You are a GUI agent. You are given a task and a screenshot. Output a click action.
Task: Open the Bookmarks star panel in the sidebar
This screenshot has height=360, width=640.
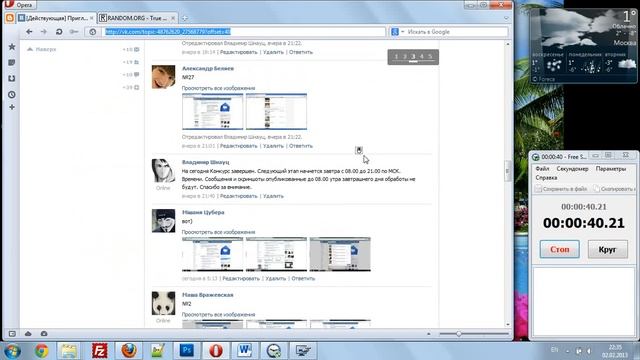pyautogui.click(x=12, y=47)
